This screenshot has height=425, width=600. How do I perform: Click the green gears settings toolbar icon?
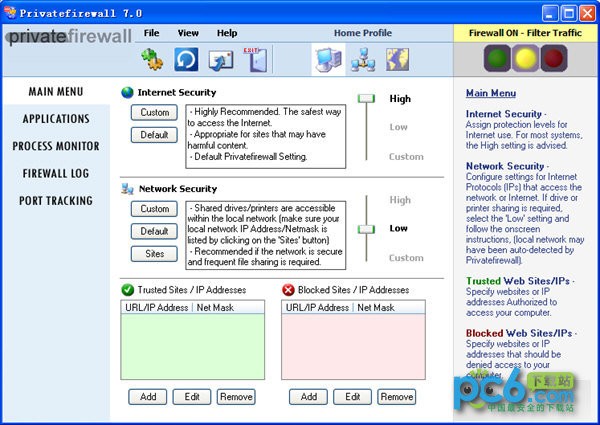point(152,59)
